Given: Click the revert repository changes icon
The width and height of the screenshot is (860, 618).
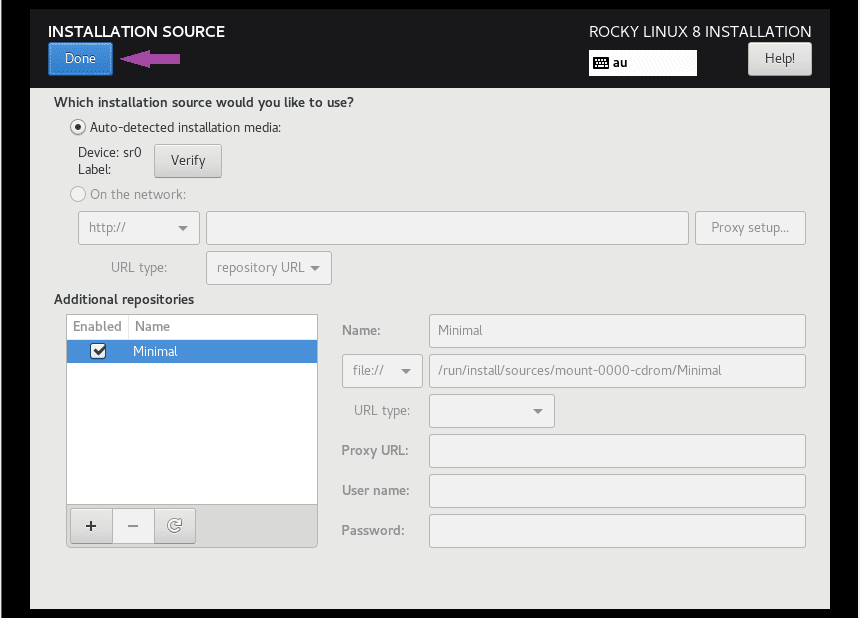Looking at the screenshot, I should [x=174, y=526].
